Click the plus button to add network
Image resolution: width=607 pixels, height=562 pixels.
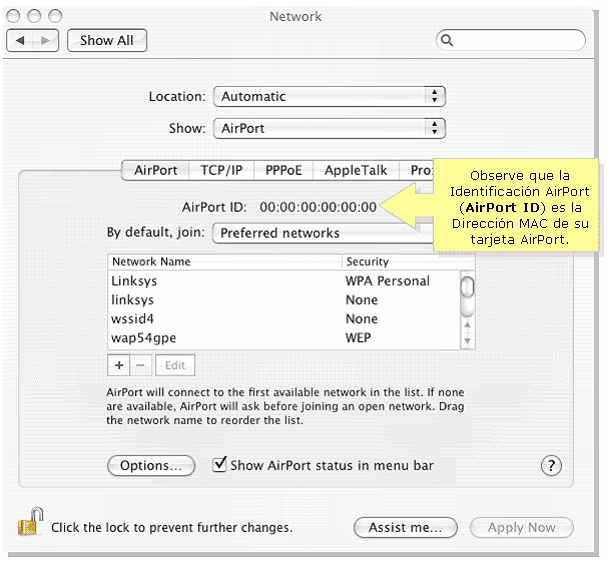coord(119,365)
